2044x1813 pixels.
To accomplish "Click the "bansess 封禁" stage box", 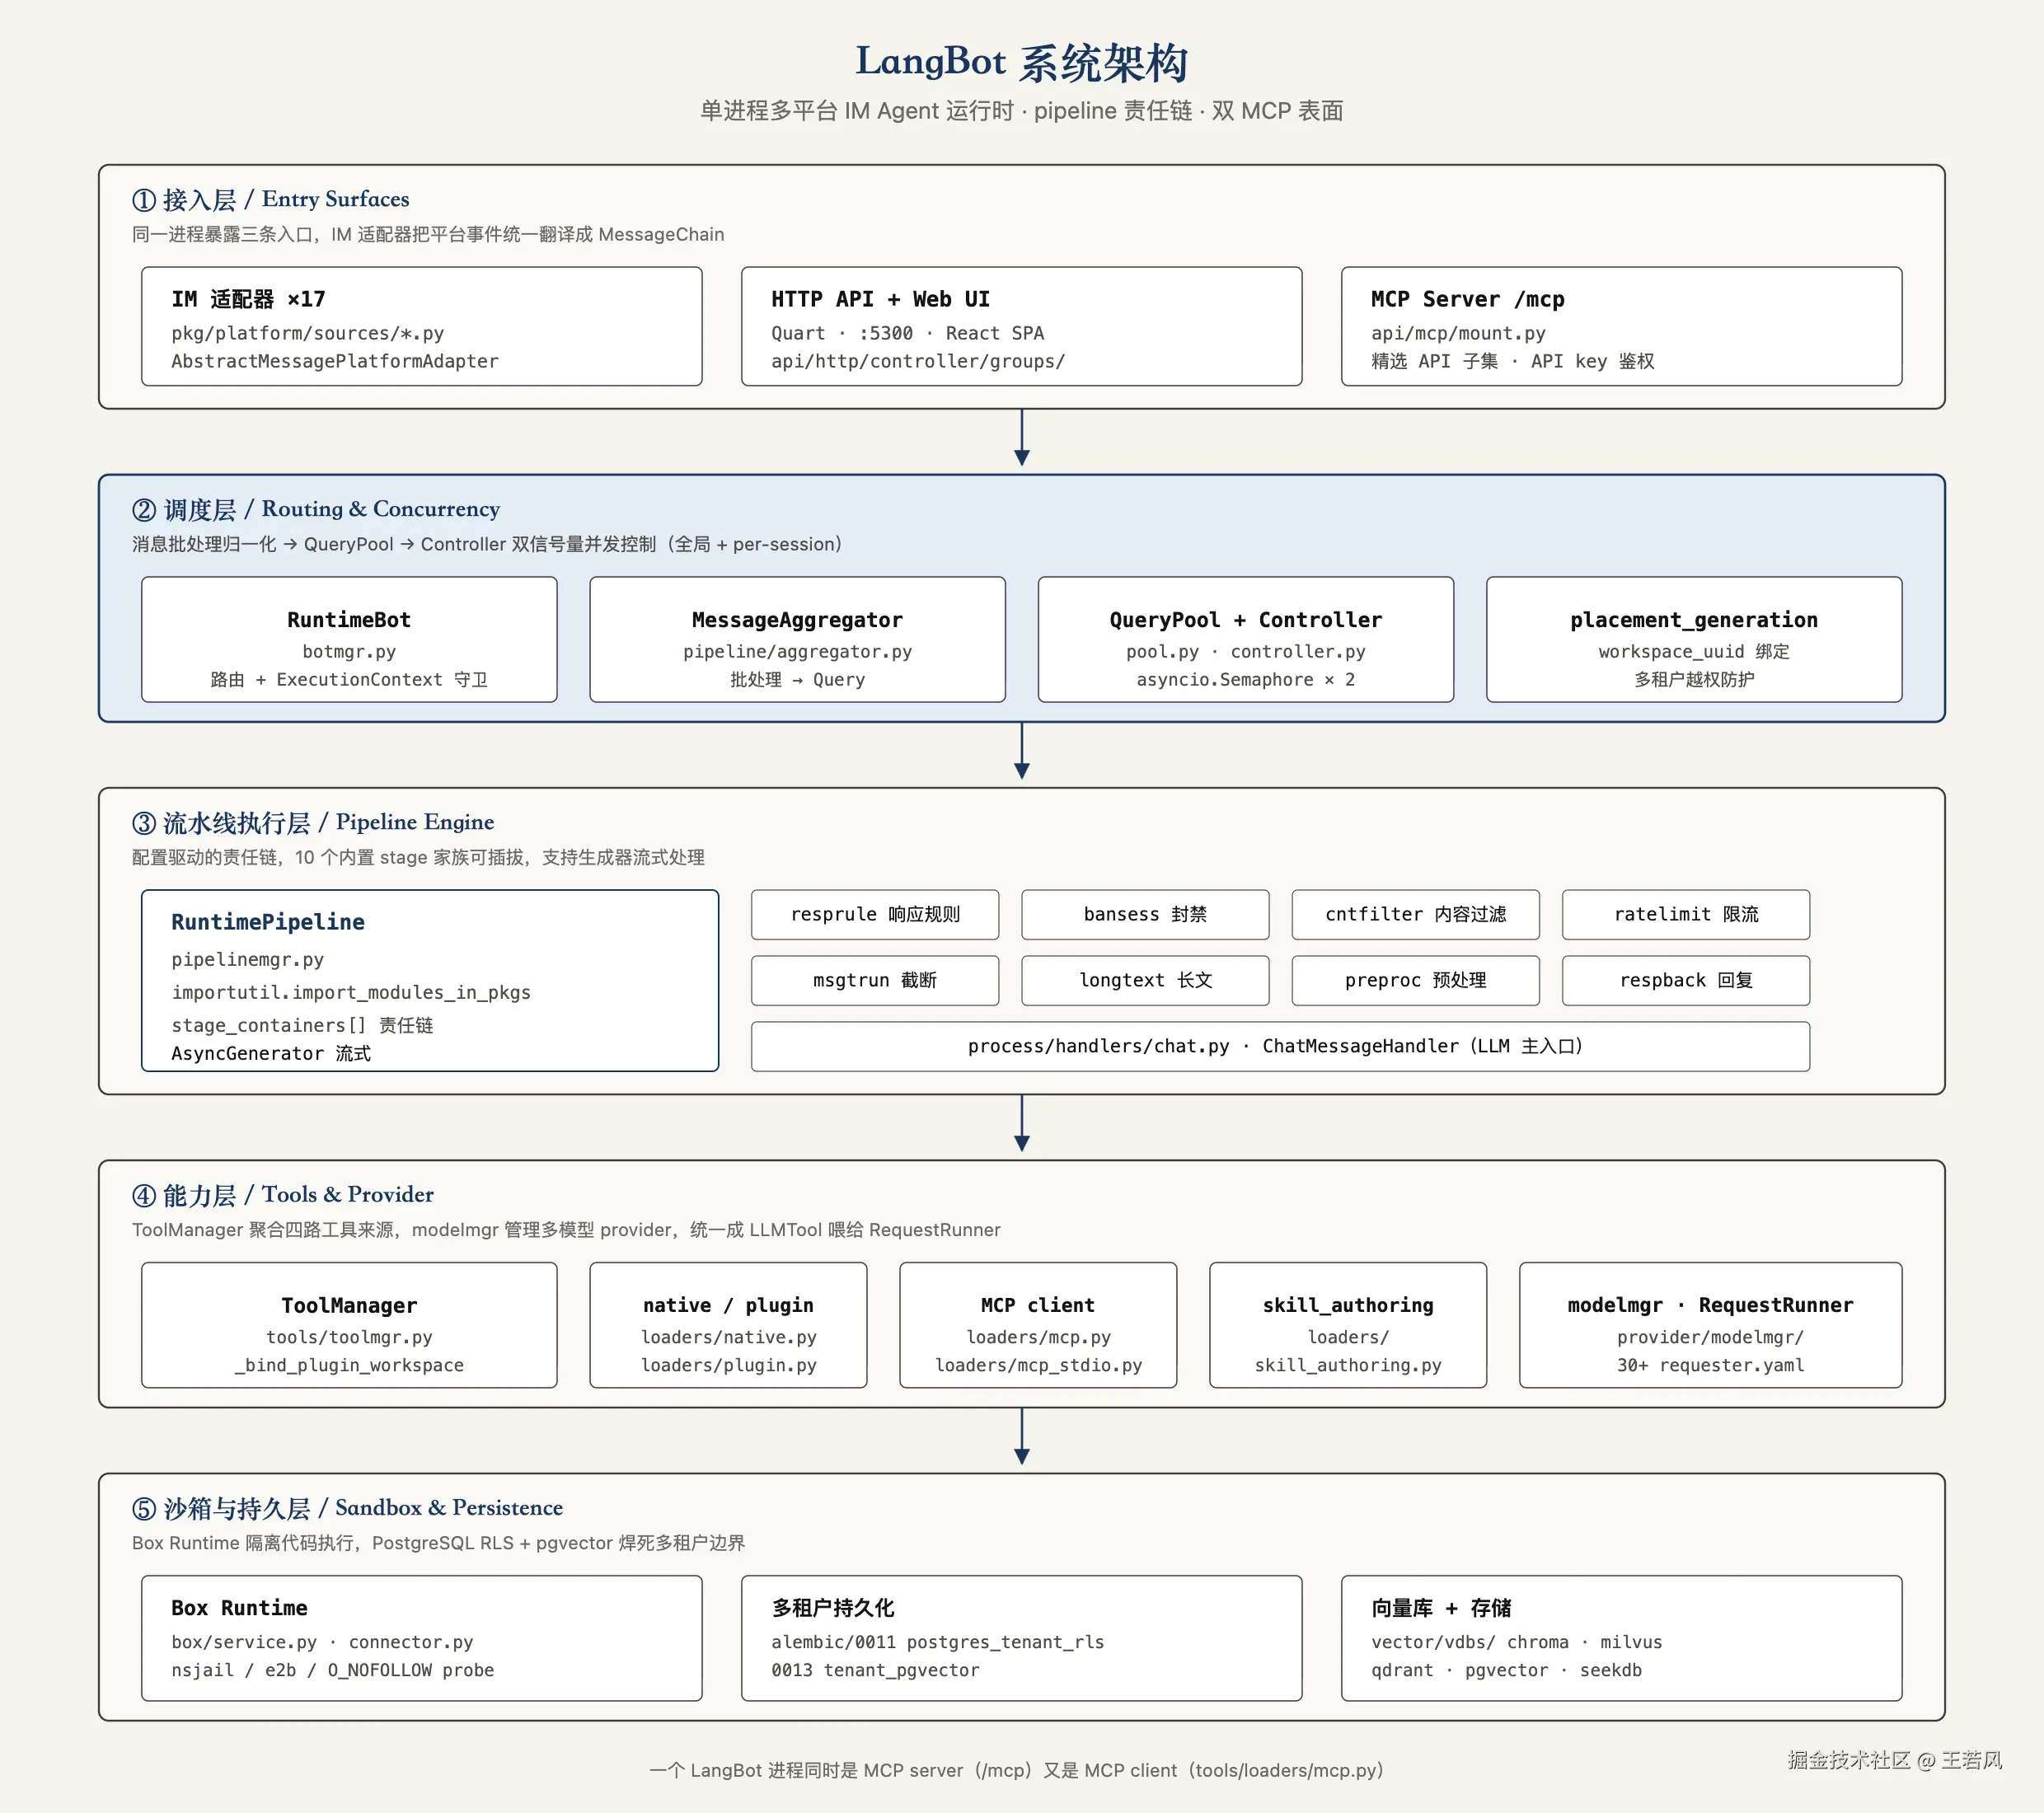I will tap(1145, 914).
